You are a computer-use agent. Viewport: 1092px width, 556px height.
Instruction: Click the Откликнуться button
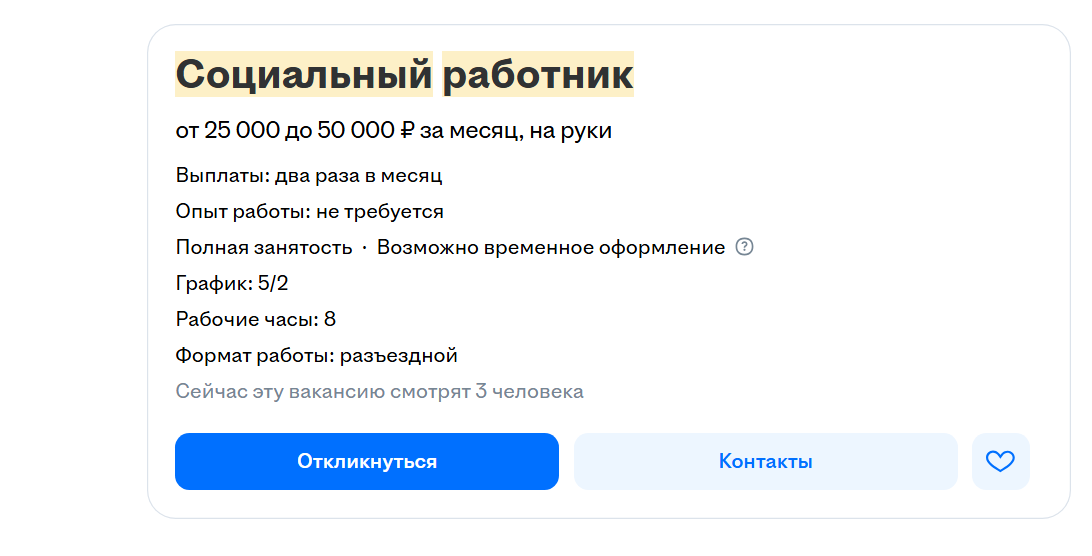click(x=367, y=461)
